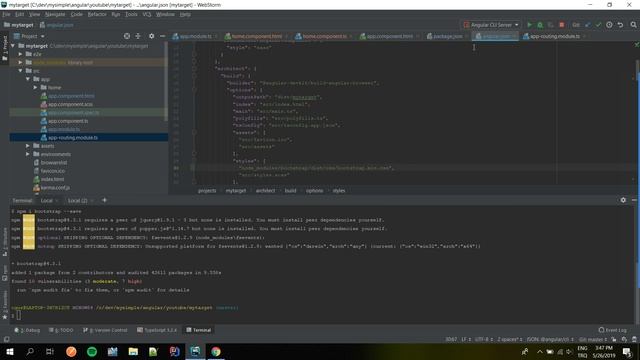The height and width of the screenshot is (360, 640).
Task: Open File Explorer from the taskbar
Action: pyautogui.click(x=133, y=351)
